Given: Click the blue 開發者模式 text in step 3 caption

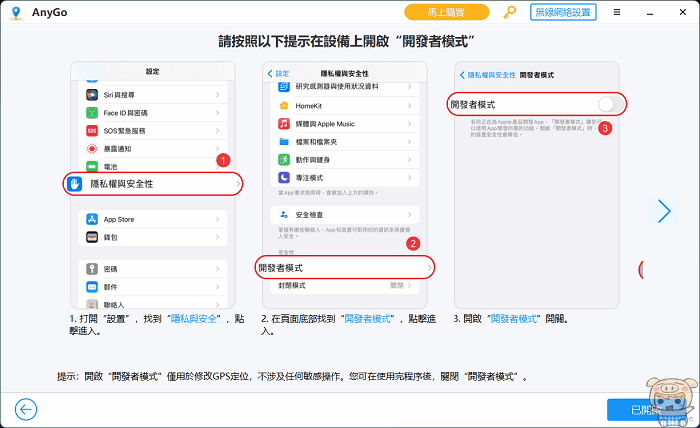Looking at the screenshot, I should tap(513, 319).
